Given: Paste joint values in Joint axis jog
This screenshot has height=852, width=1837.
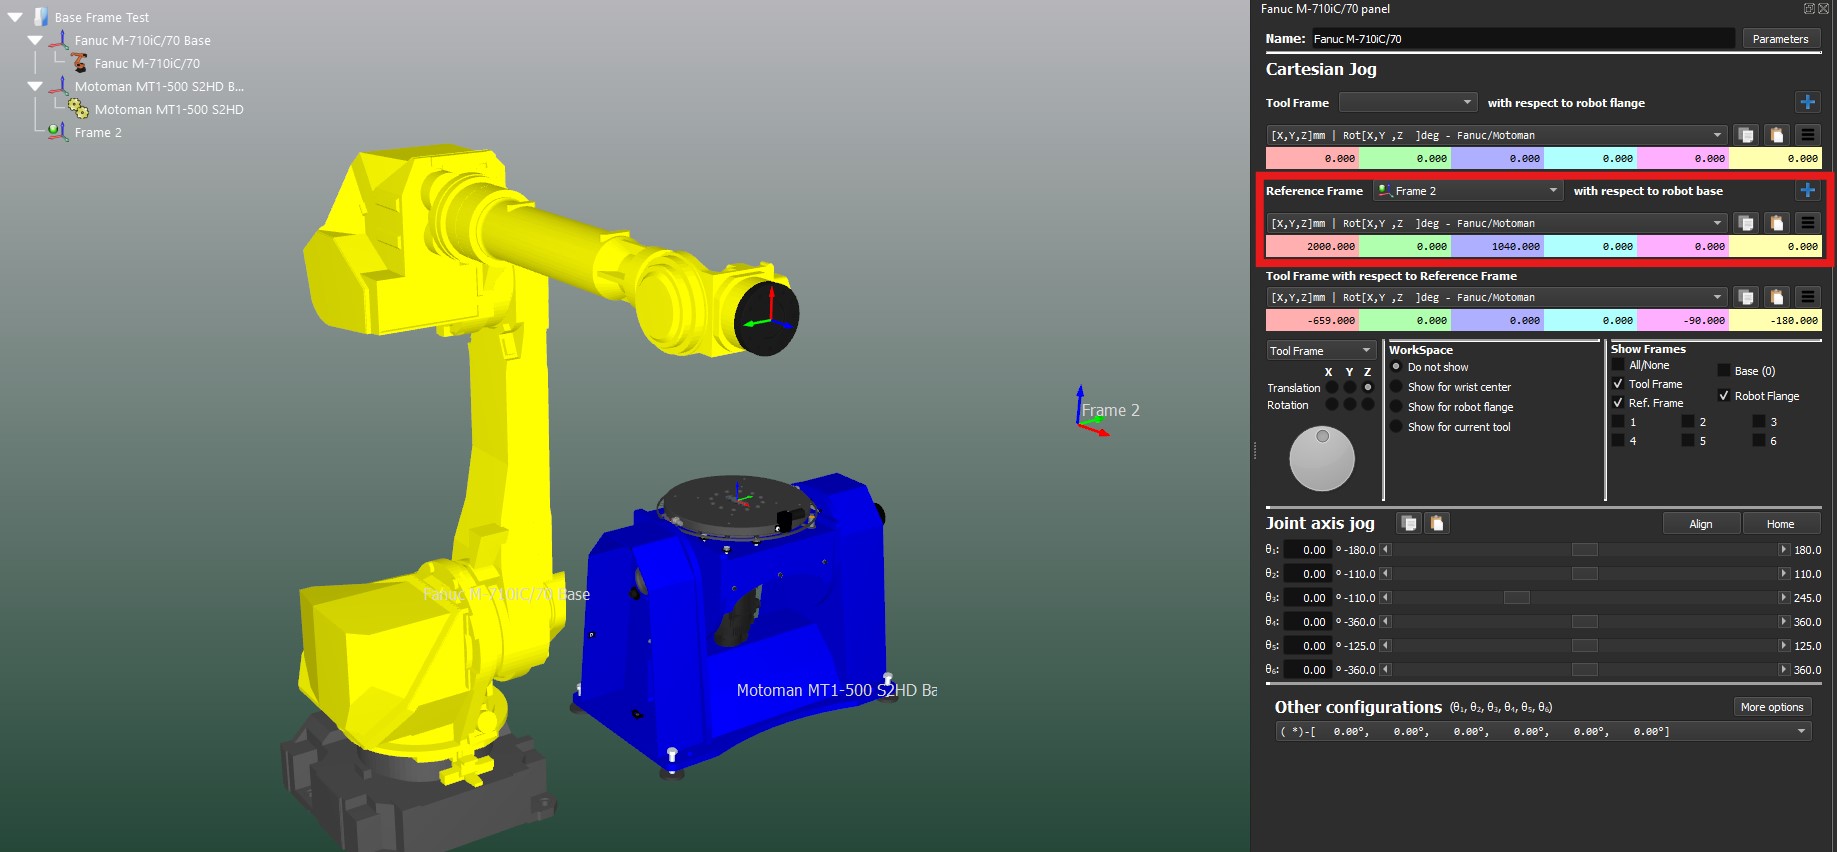Looking at the screenshot, I should coord(1437,523).
